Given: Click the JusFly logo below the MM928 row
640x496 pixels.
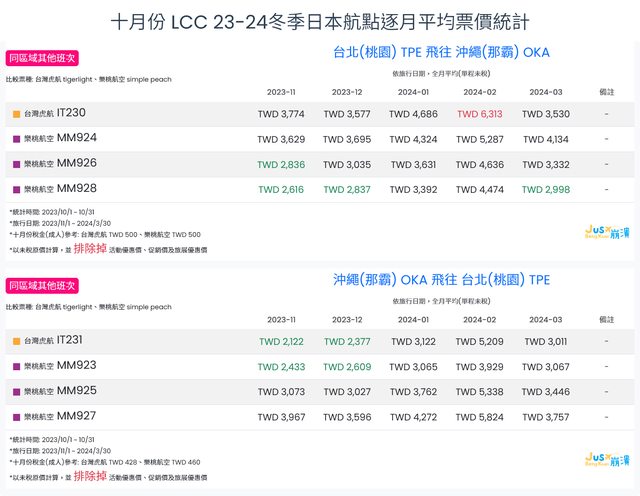Looking at the screenshot, I should tap(601, 230).
